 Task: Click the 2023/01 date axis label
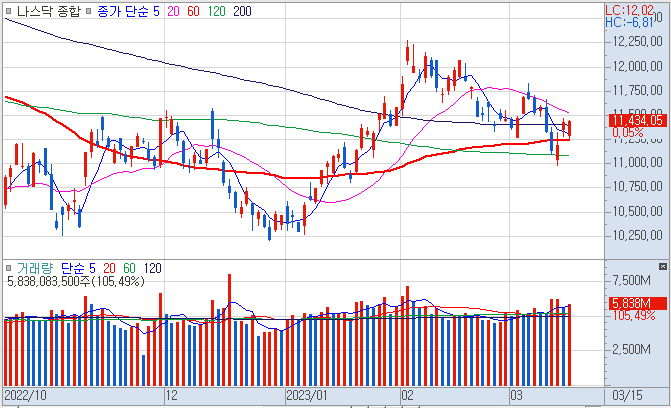pos(306,395)
